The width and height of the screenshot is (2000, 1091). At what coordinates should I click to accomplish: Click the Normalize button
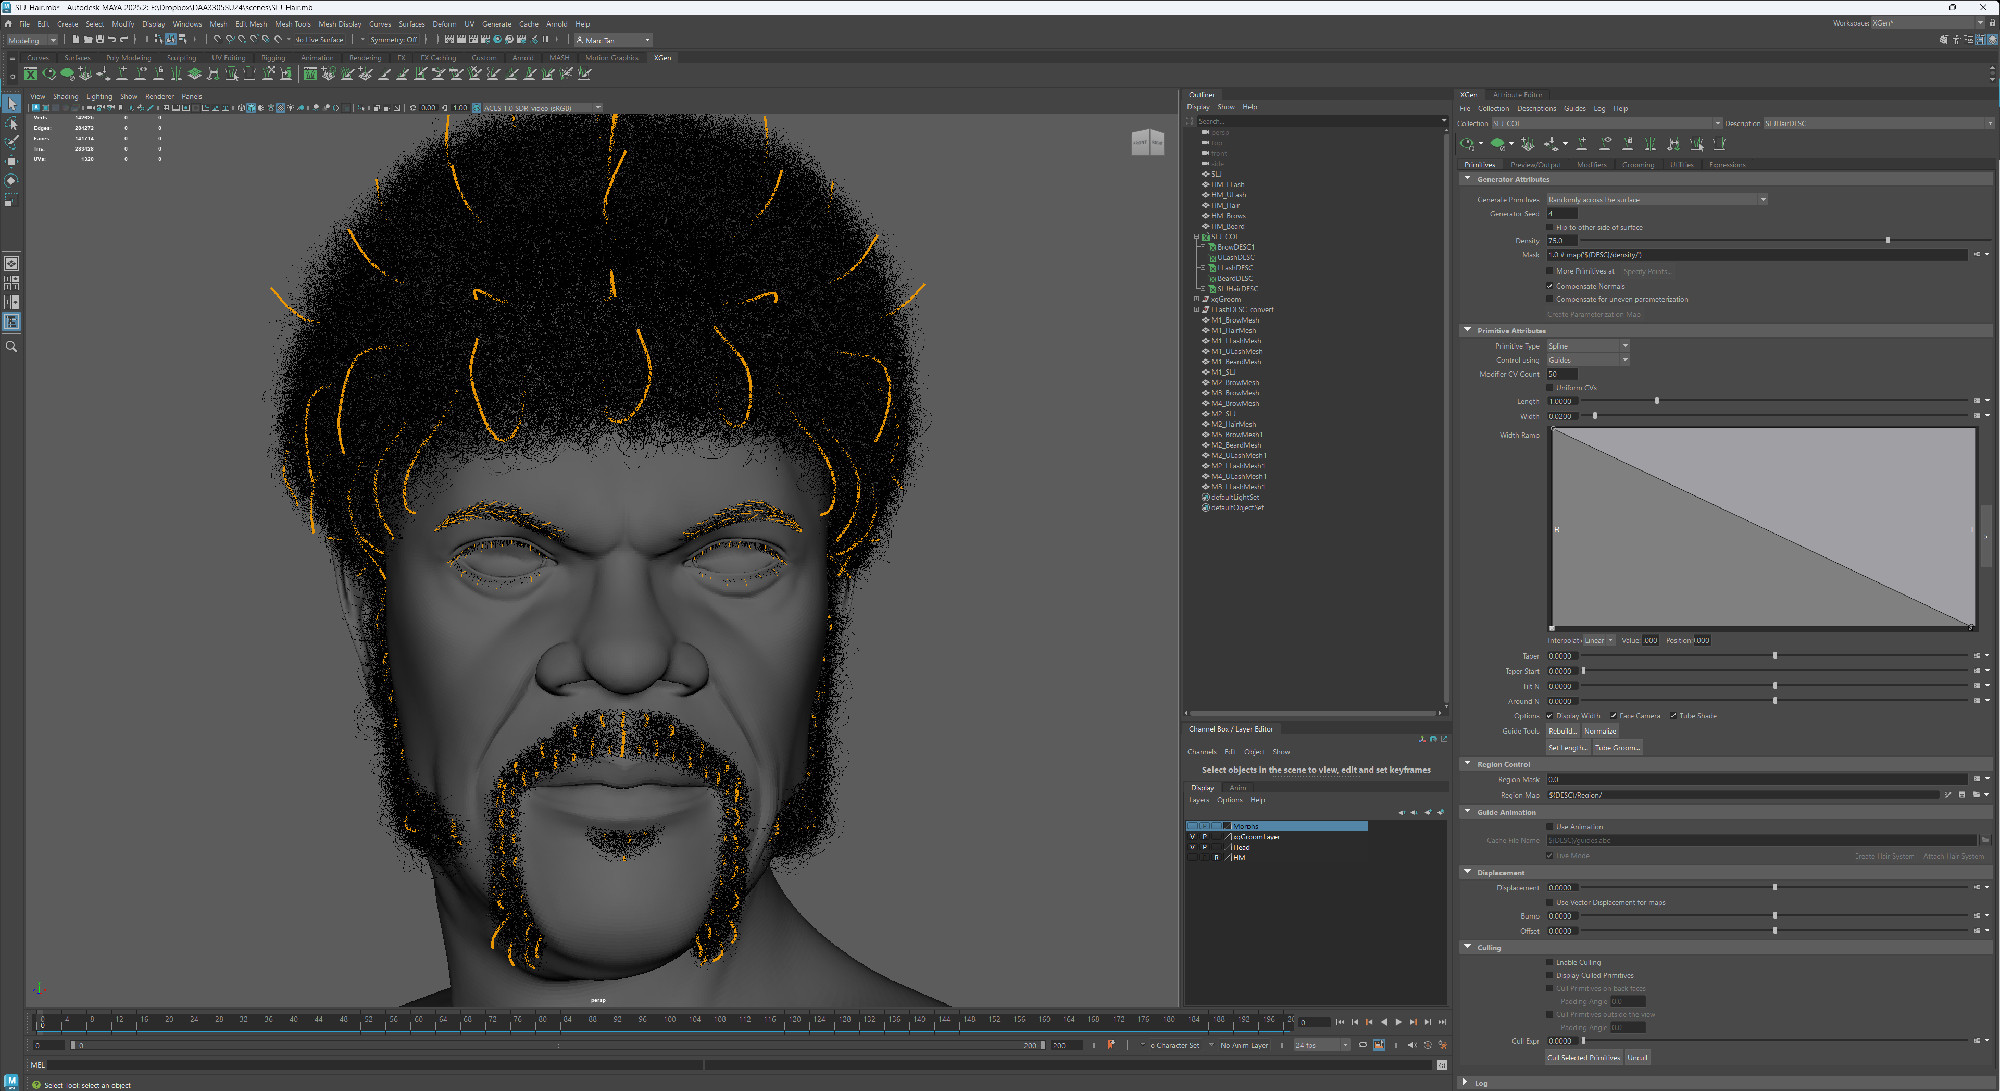tap(1599, 732)
